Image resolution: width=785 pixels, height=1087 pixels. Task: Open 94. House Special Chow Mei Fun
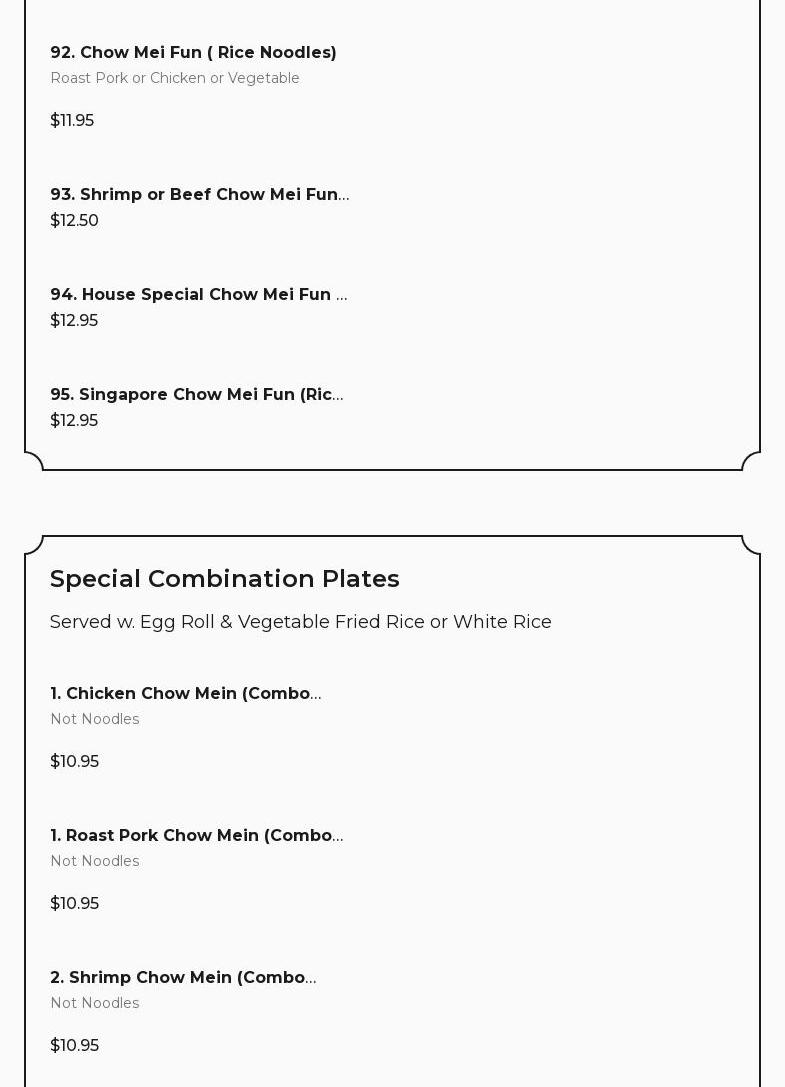(198, 294)
